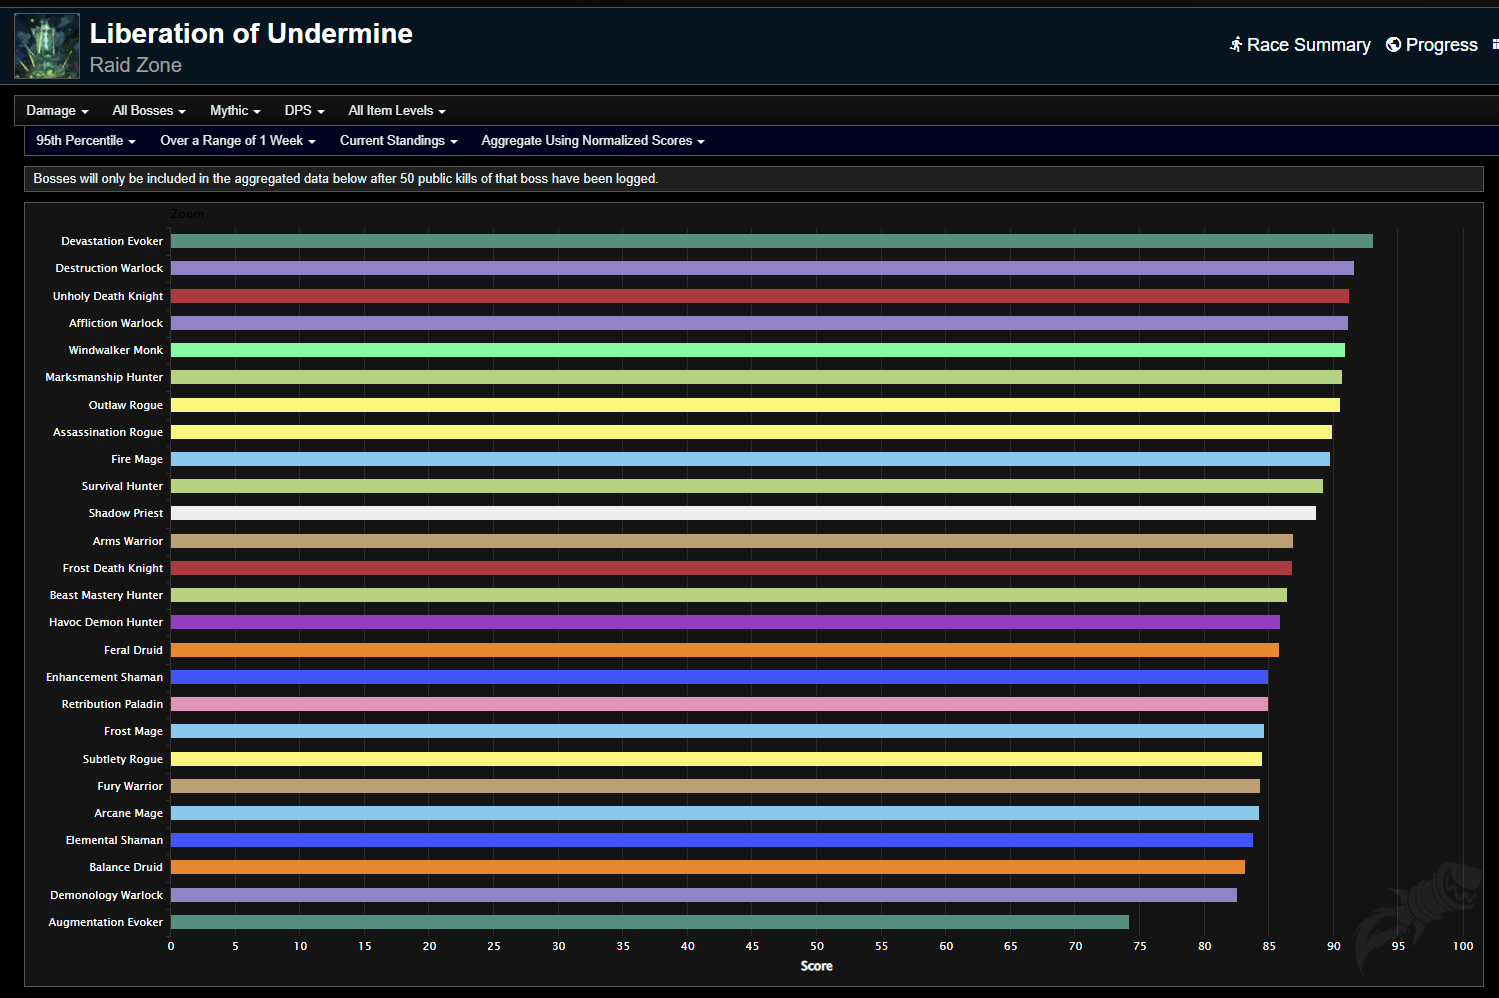The image size is (1499, 998).
Task: Click the Augmentation Evoker bar
Action: coord(649,922)
